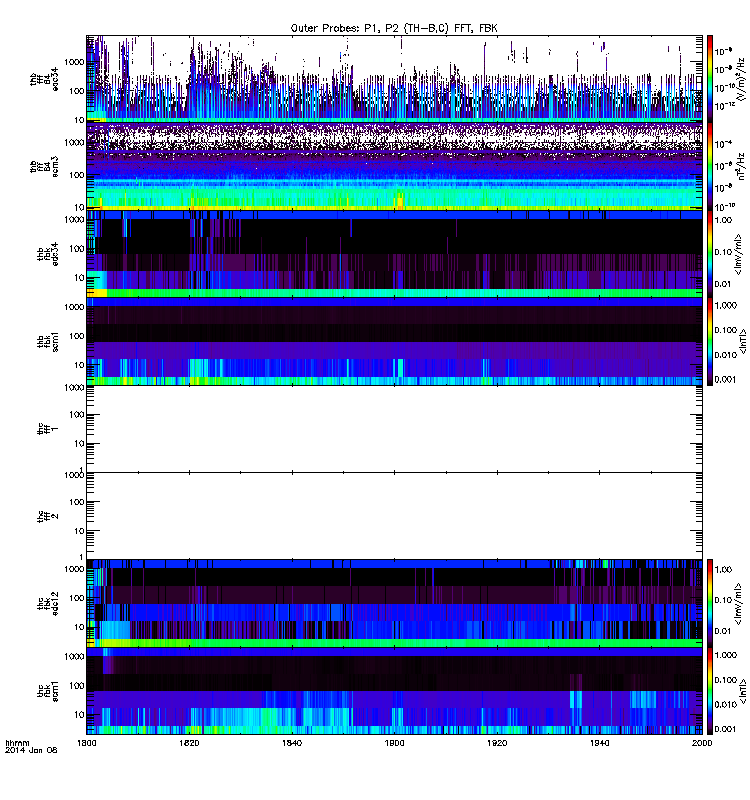Click the nT²/Hz color bar
750x800 pixels.
tap(709, 166)
